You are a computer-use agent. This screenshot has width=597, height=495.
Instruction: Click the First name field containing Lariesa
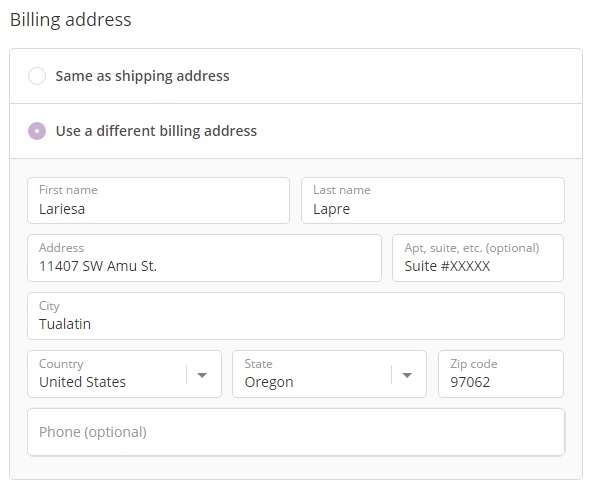pyautogui.click(x=158, y=200)
